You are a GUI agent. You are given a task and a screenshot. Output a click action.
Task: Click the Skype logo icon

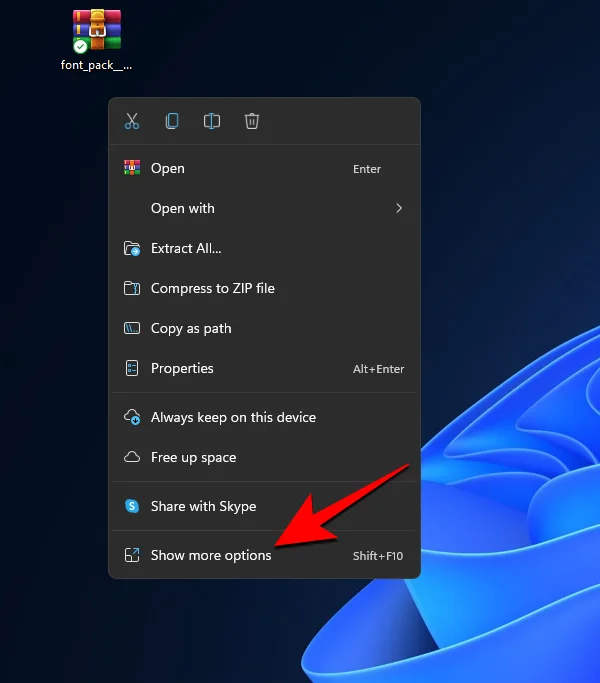(x=132, y=506)
